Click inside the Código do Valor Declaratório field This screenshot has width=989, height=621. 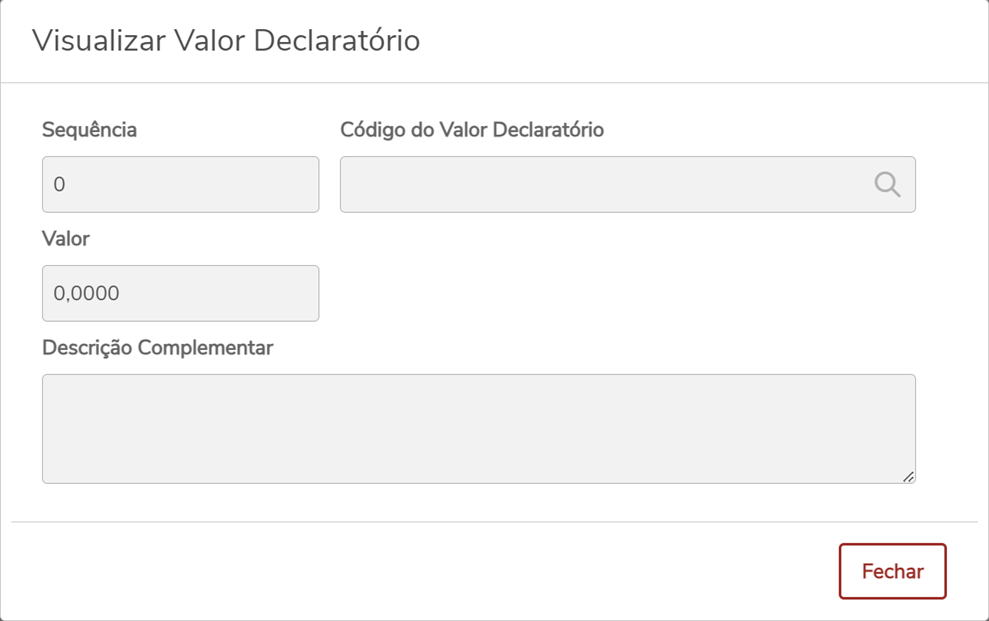pos(600,184)
